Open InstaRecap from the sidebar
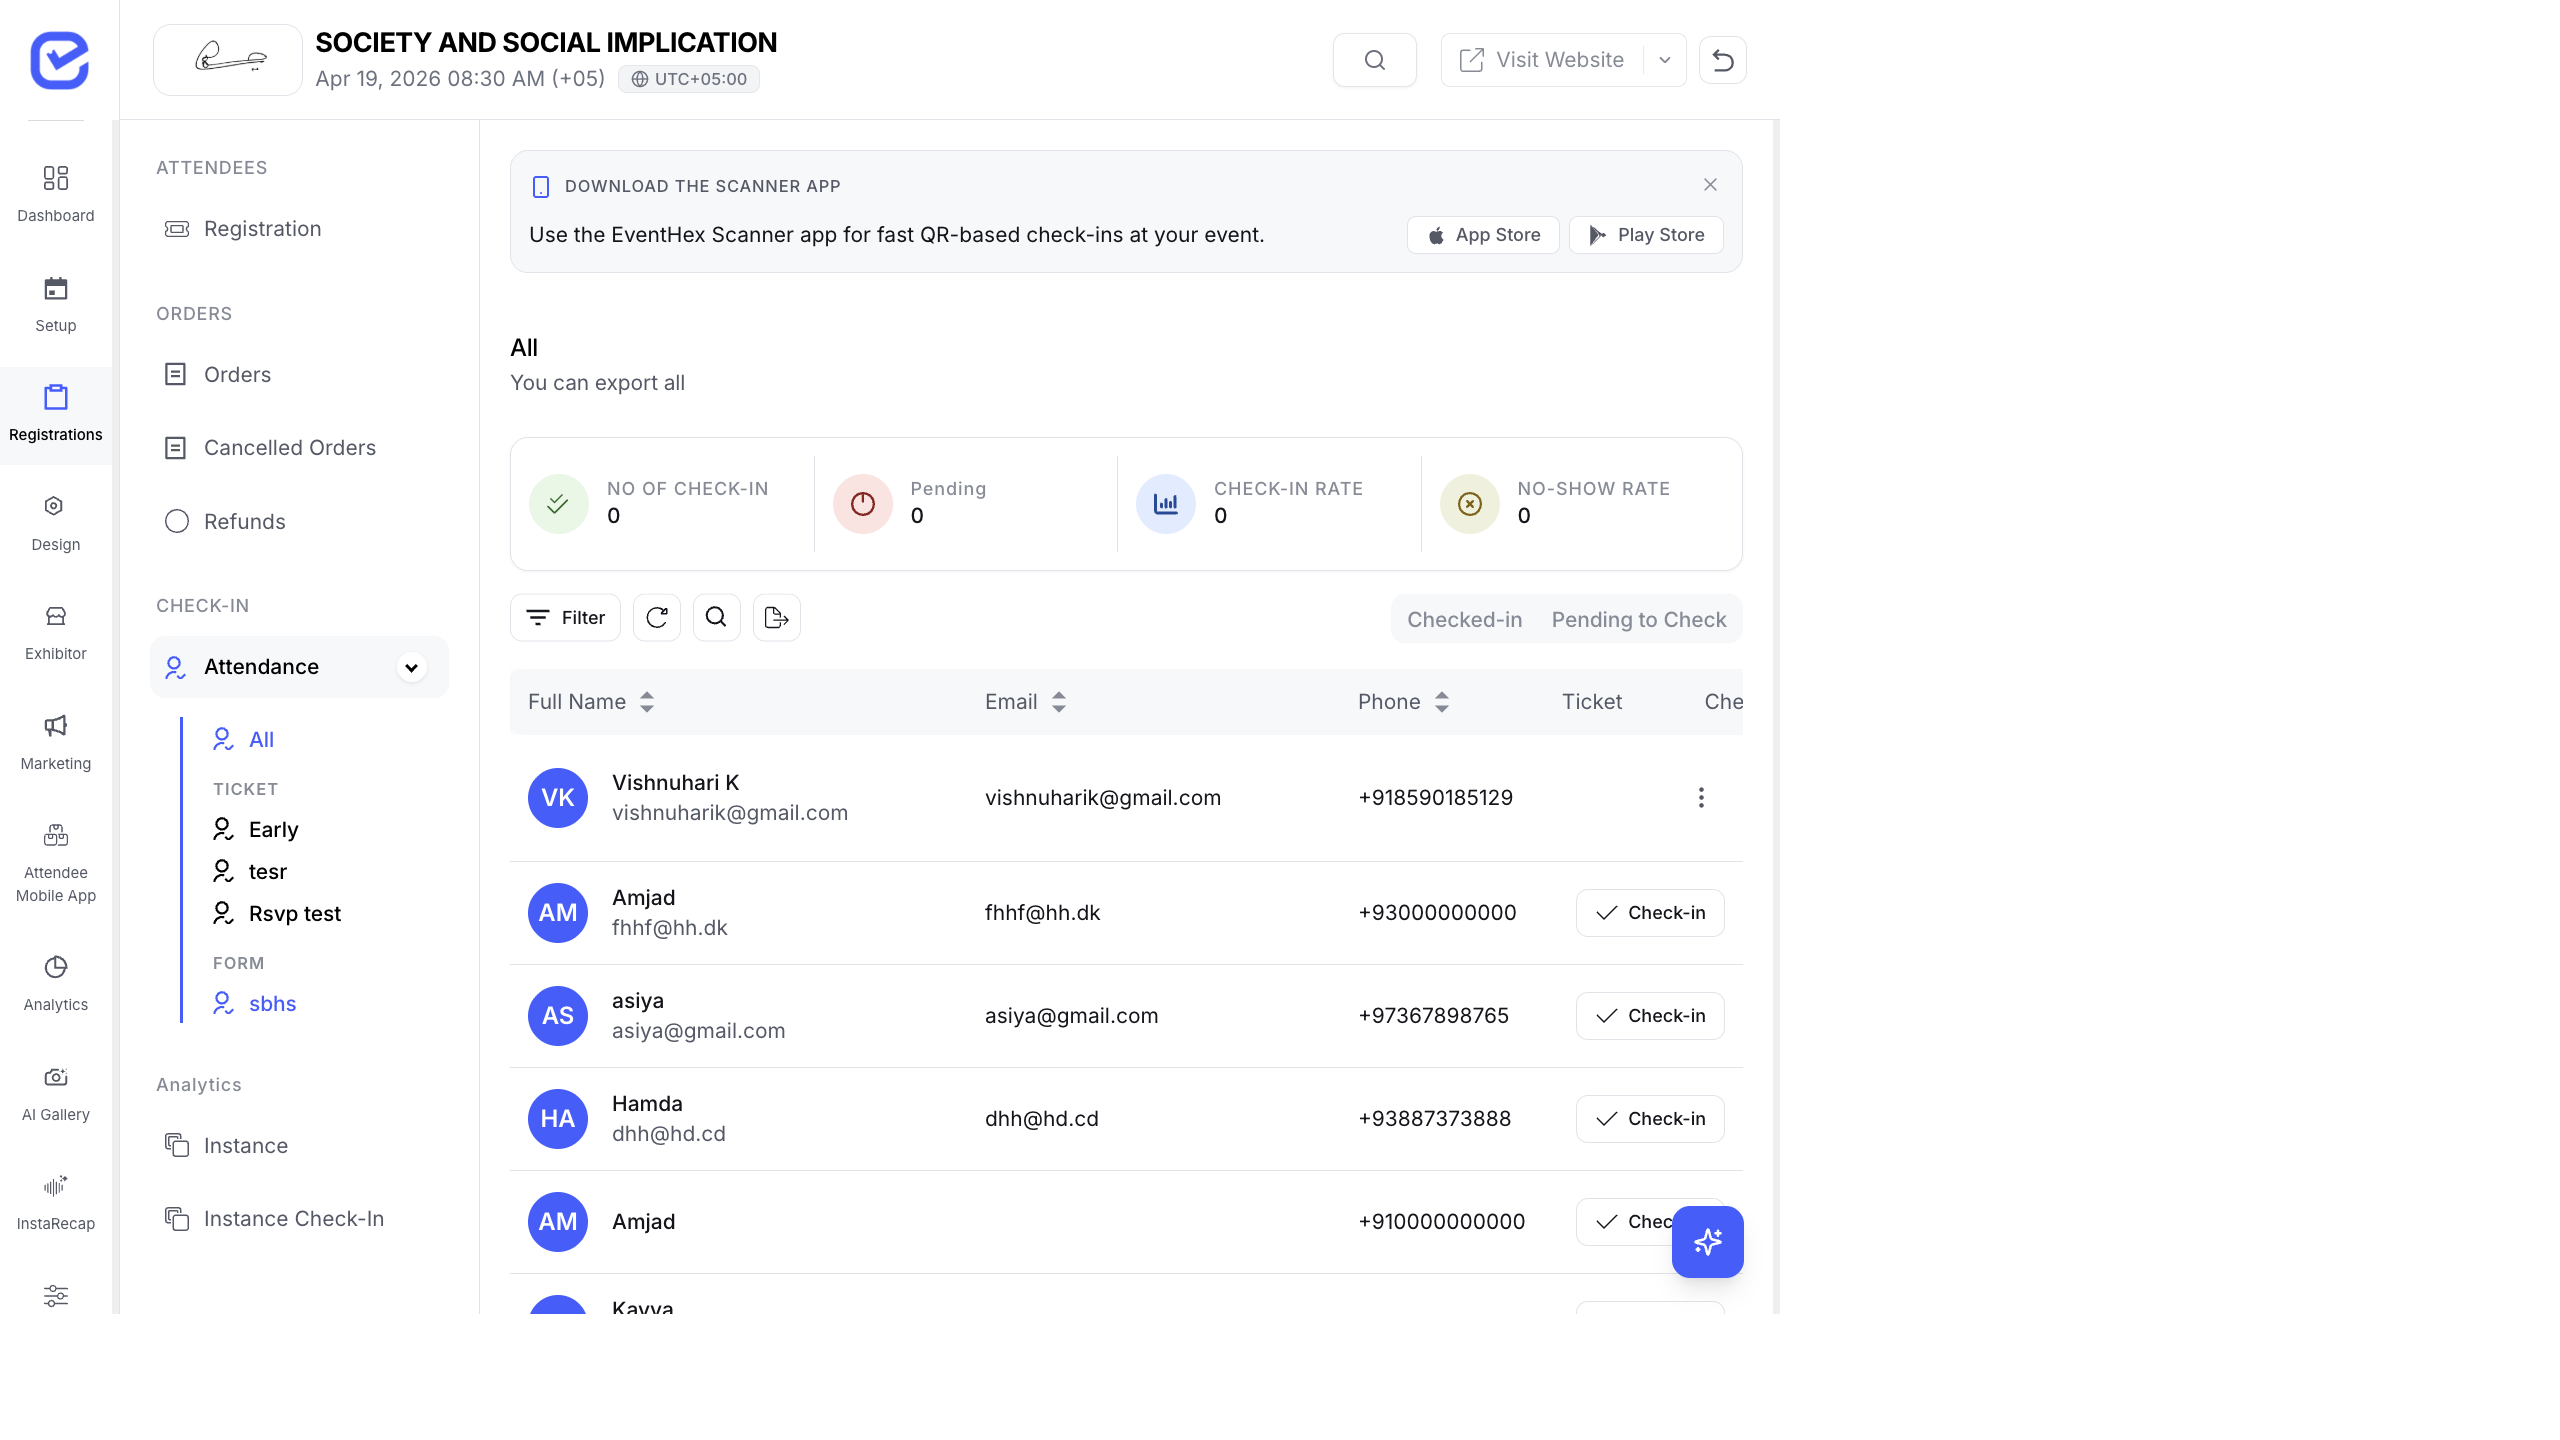This screenshot has height=1440, width=2560. pos(55,1200)
